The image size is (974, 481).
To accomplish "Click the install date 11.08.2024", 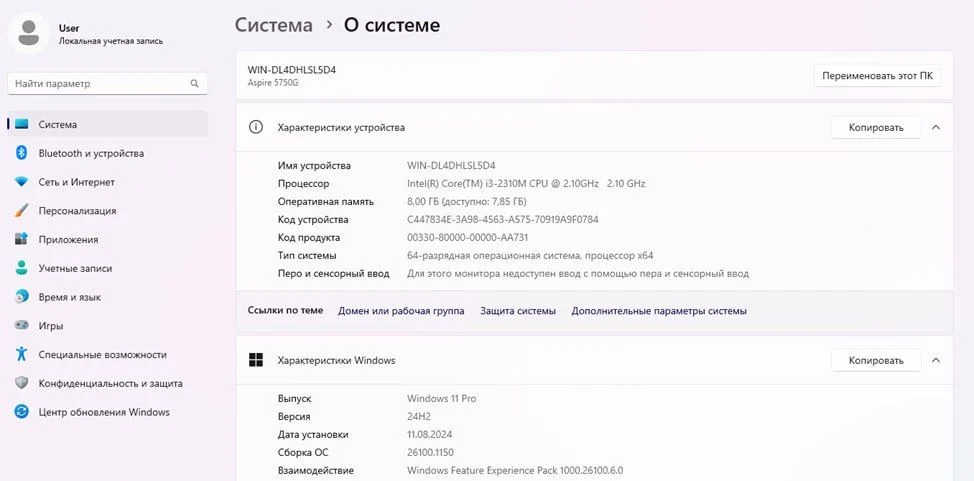I will pos(430,434).
